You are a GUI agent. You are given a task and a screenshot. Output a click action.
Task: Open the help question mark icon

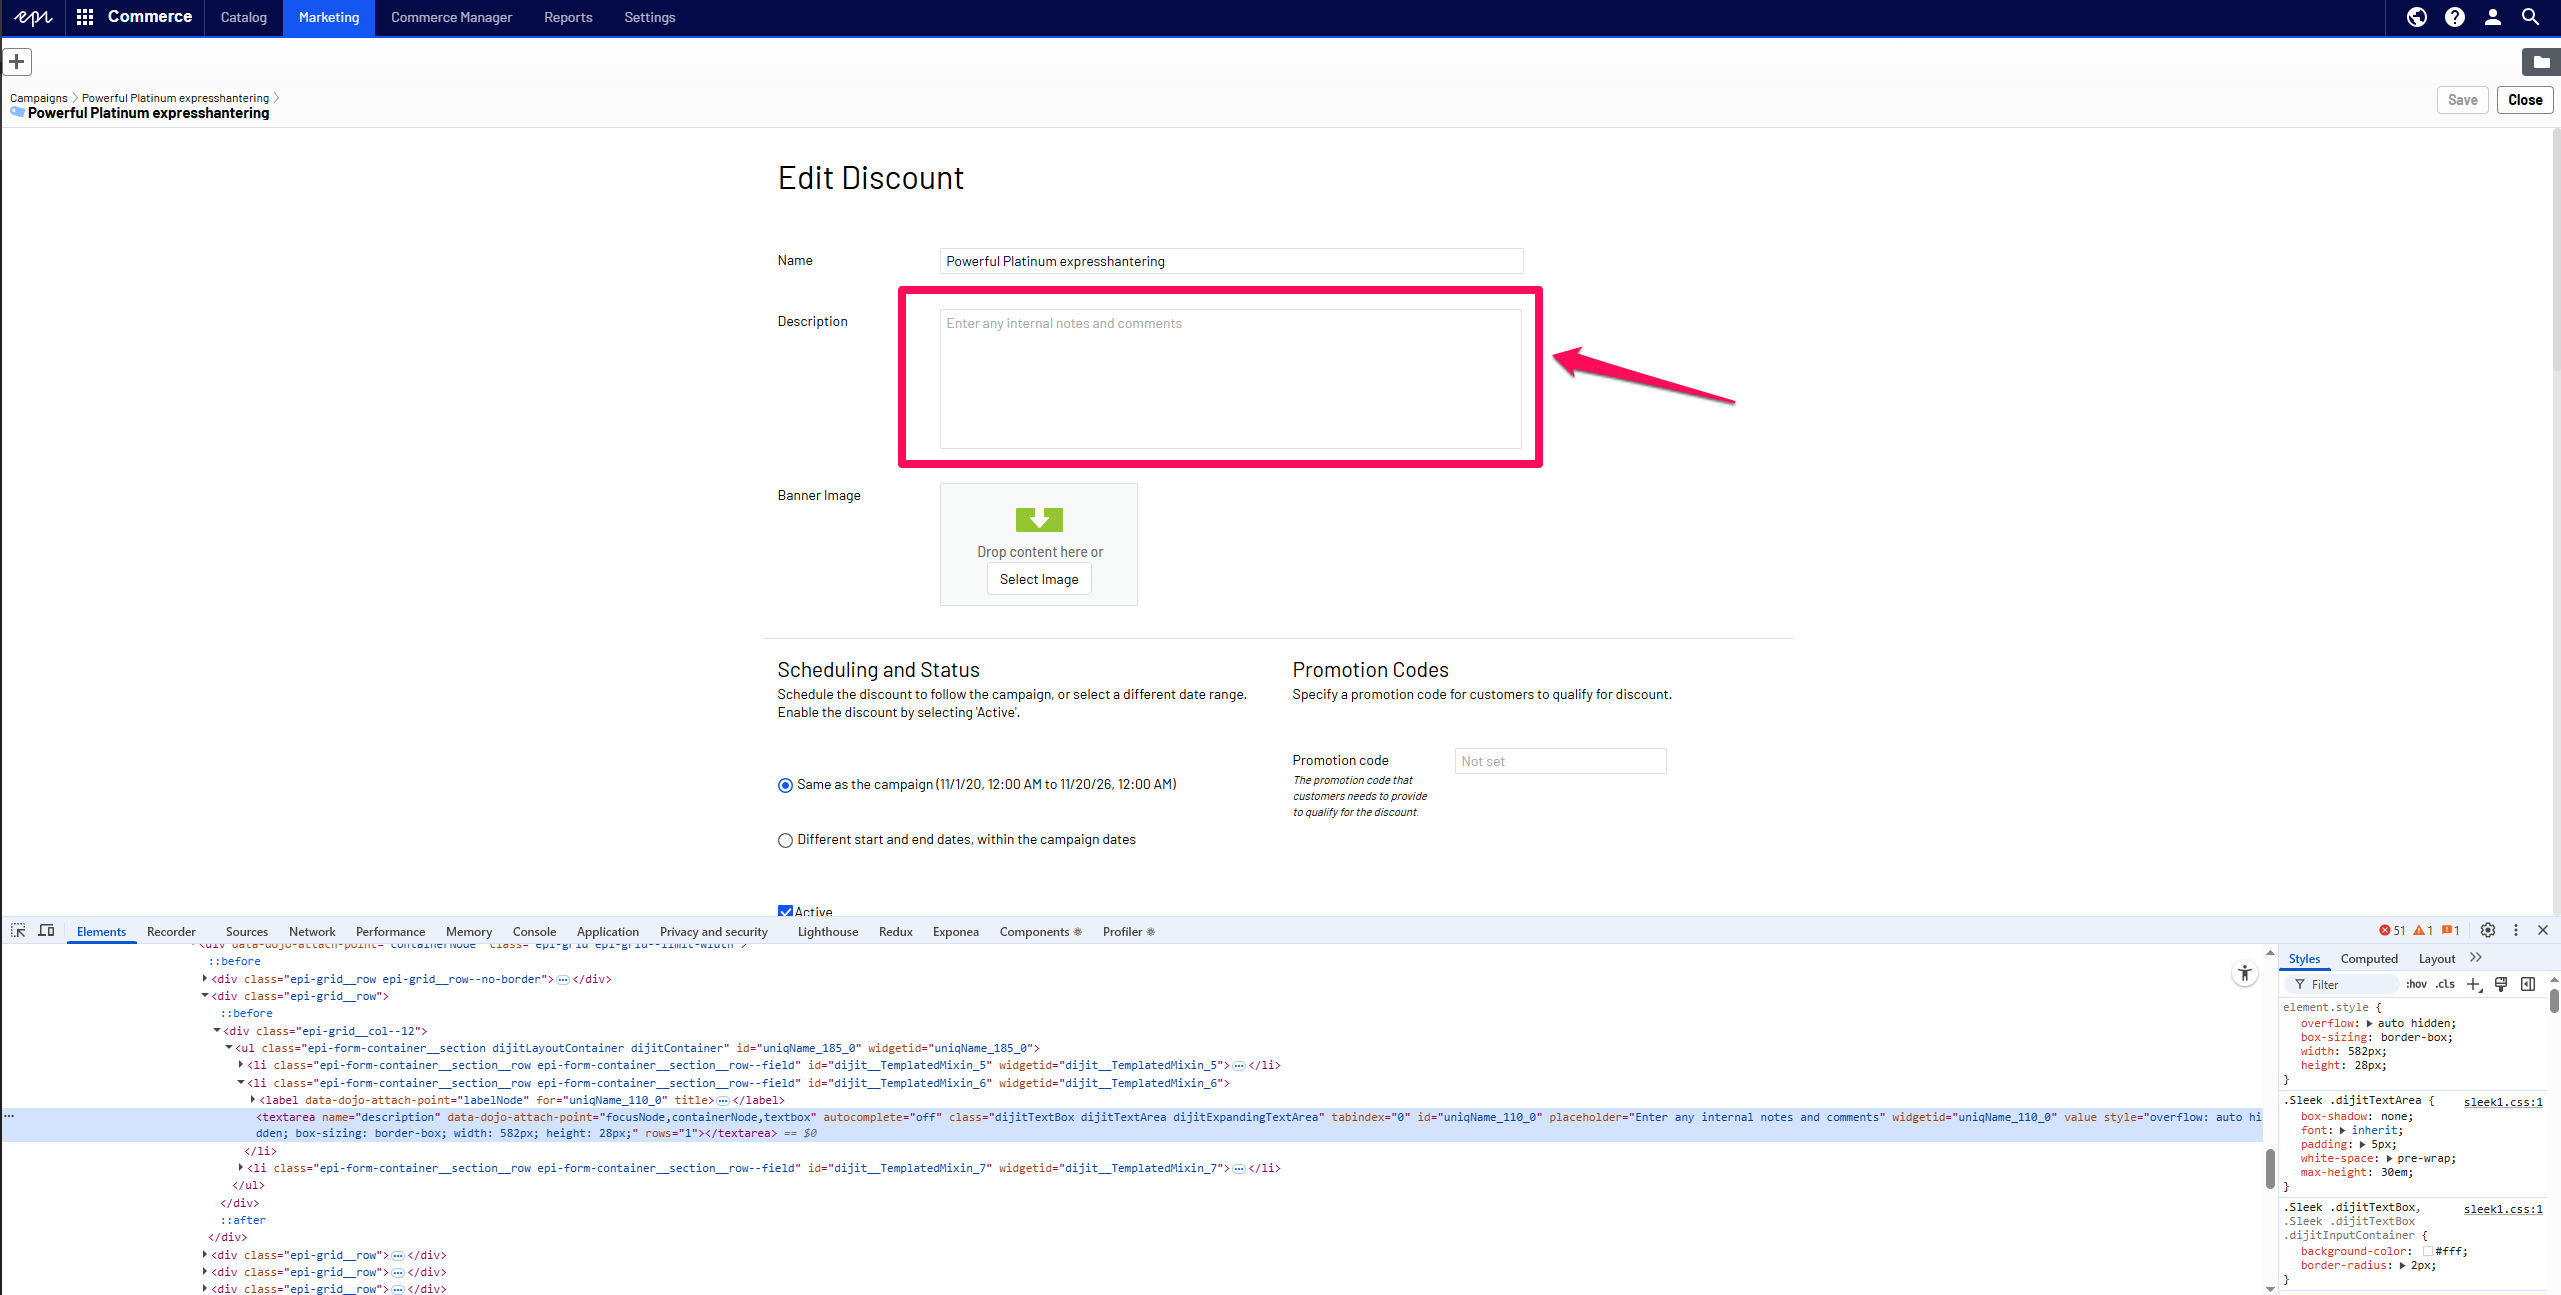2454,17
